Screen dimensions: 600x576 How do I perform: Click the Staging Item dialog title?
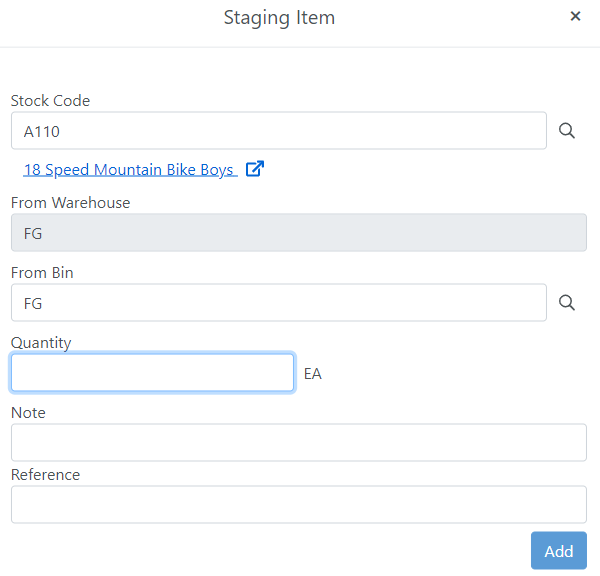click(279, 18)
